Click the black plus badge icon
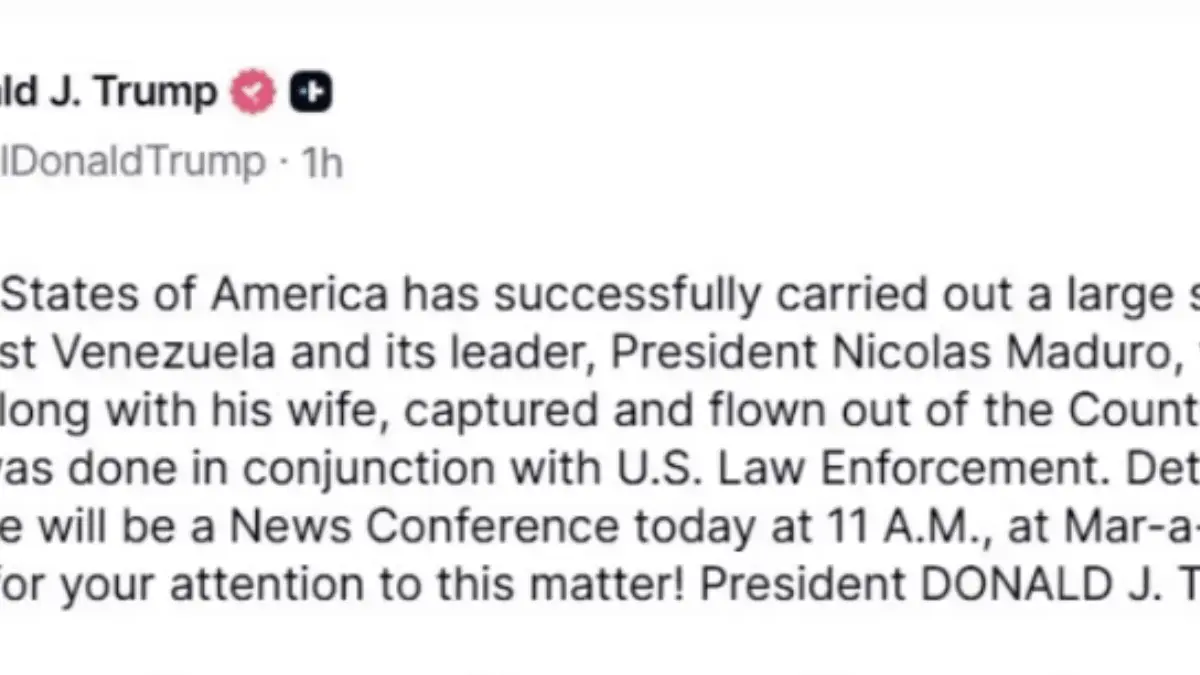1200x675 pixels. point(310,93)
